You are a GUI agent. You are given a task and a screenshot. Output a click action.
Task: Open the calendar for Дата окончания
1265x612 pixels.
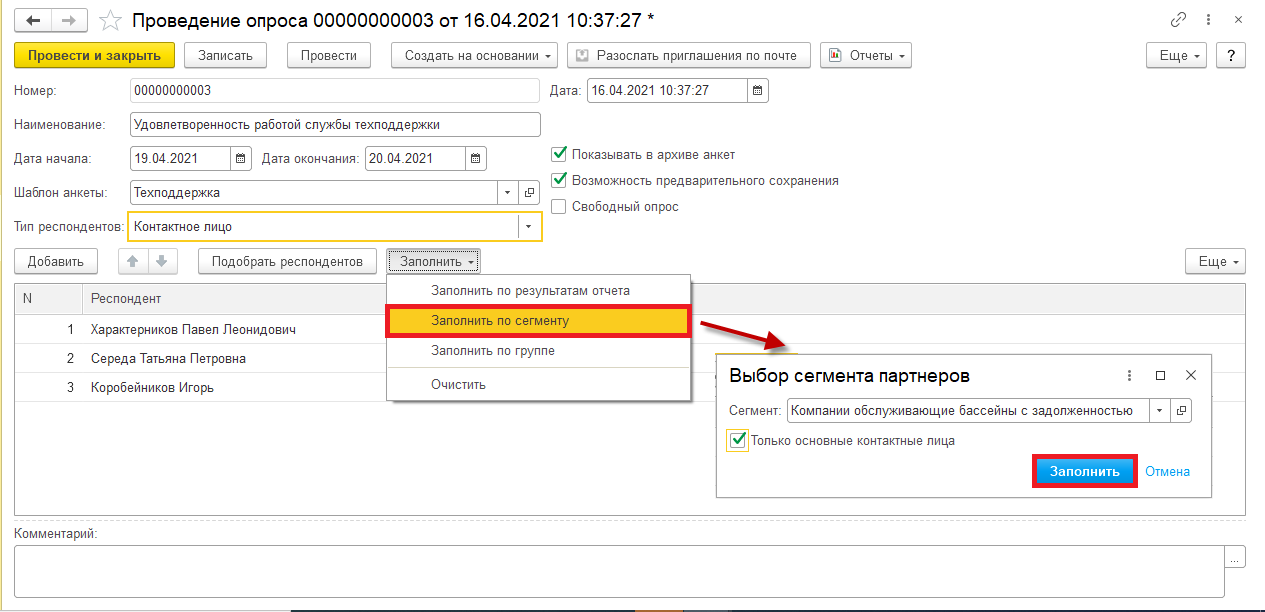point(476,158)
